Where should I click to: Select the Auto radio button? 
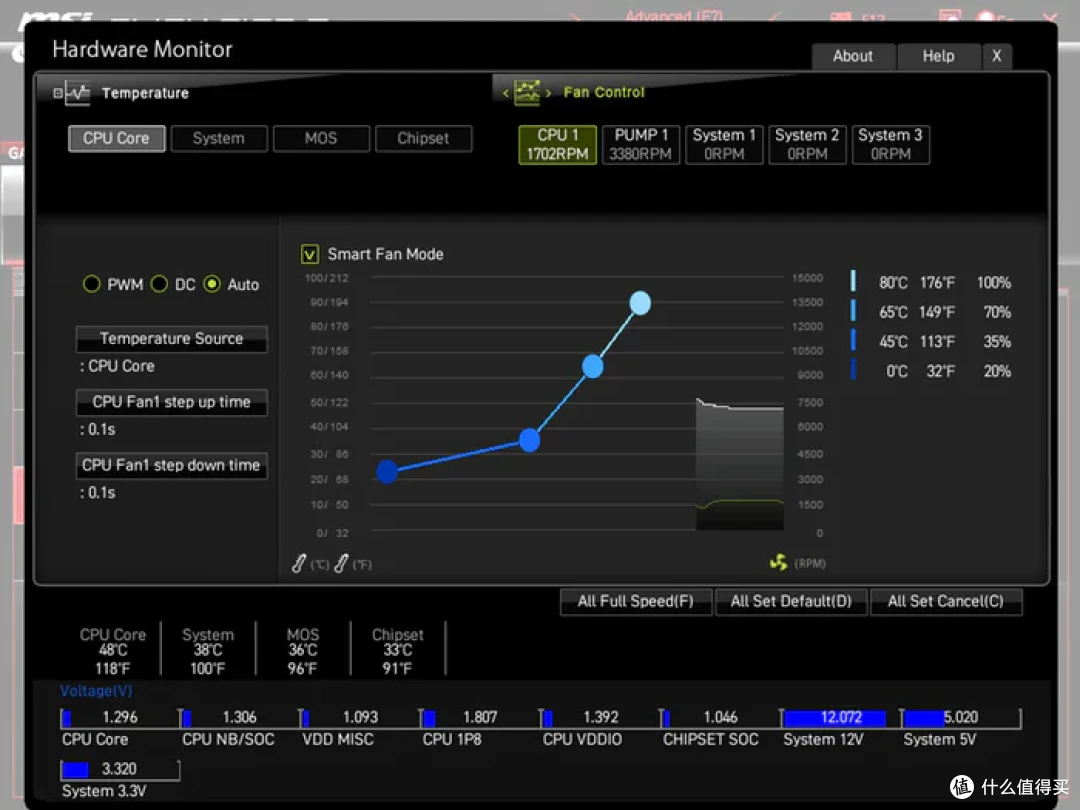coord(212,284)
